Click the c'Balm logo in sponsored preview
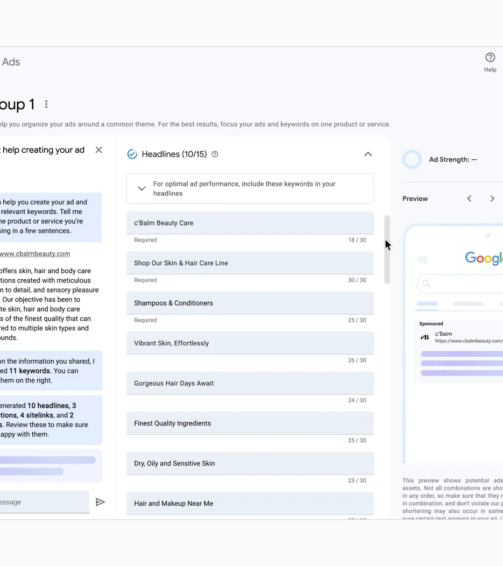 click(425, 338)
